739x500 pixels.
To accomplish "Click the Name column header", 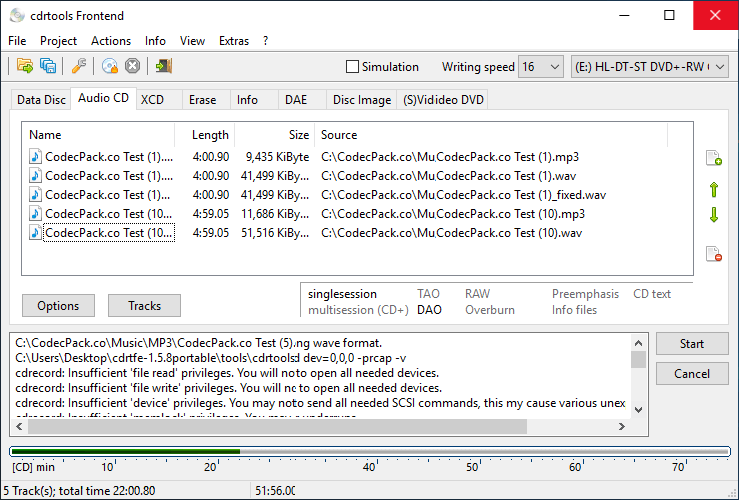I will (98, 135).
